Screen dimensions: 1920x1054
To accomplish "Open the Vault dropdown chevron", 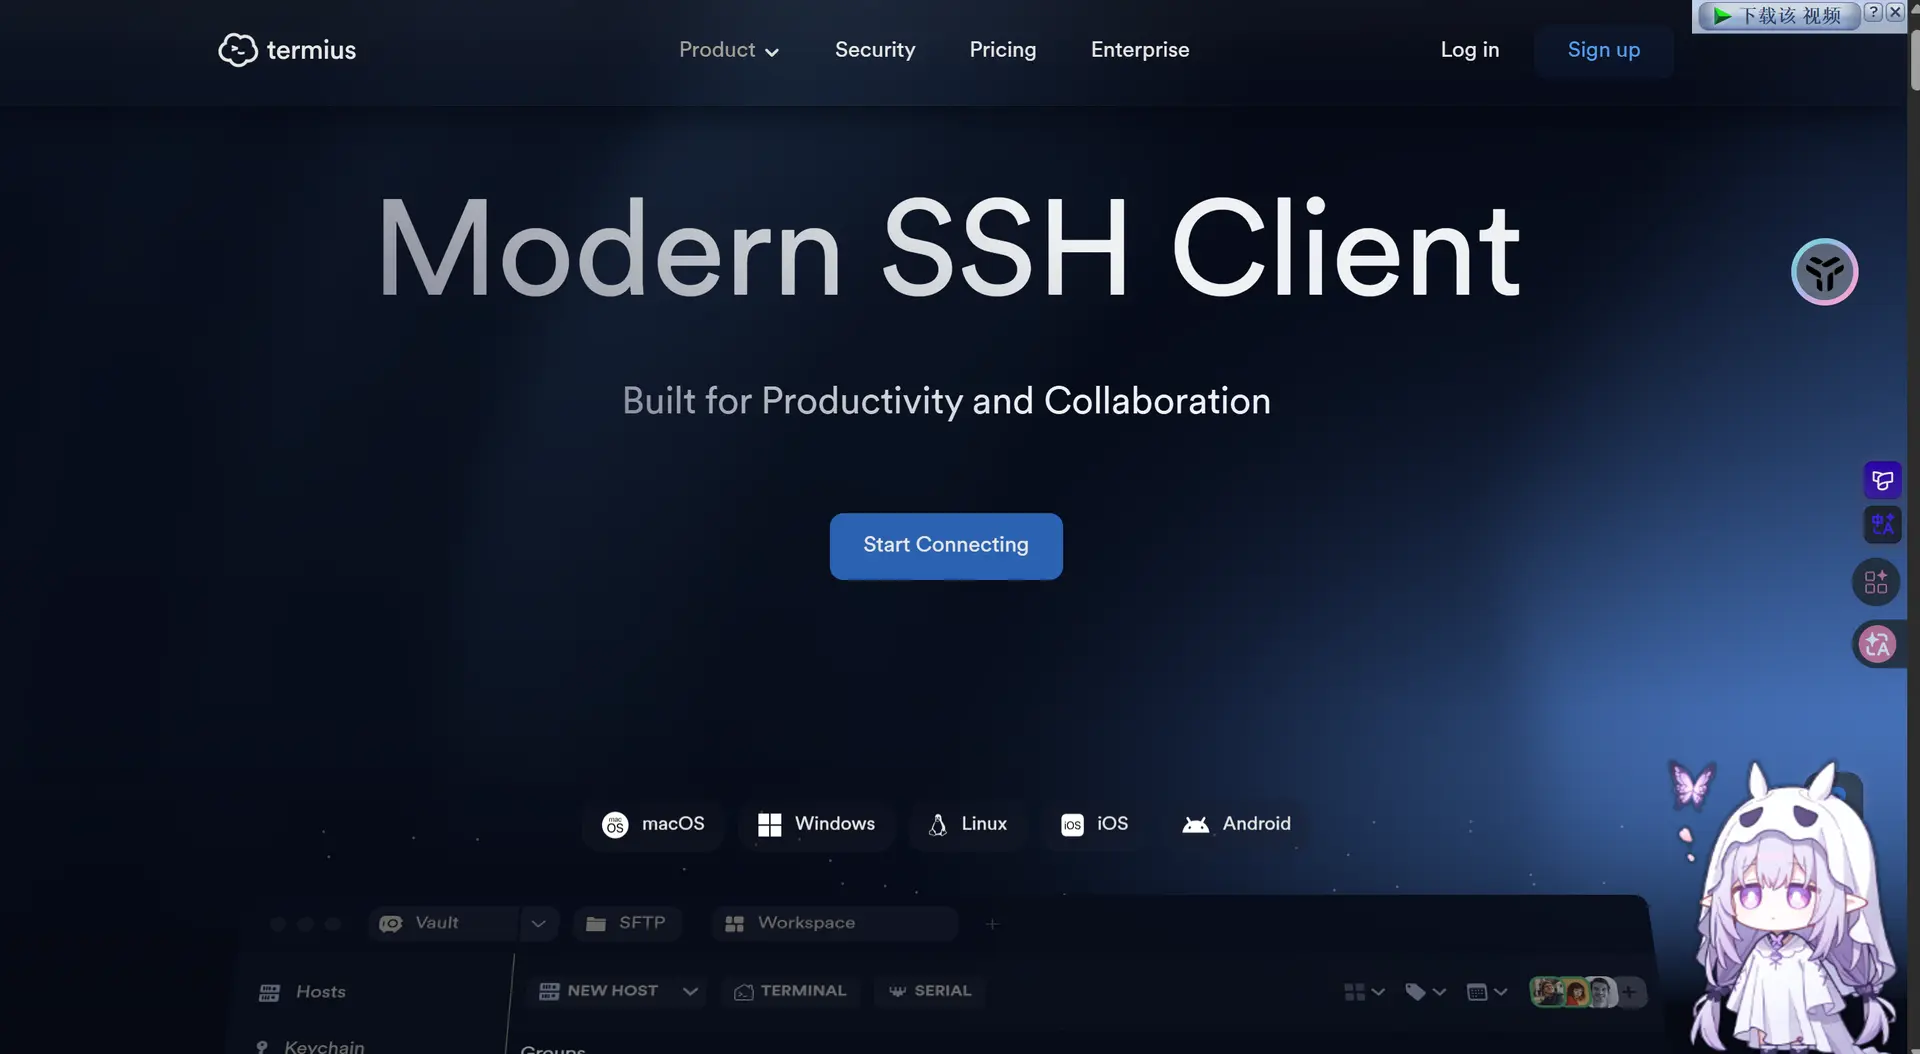I will (538, 924).
